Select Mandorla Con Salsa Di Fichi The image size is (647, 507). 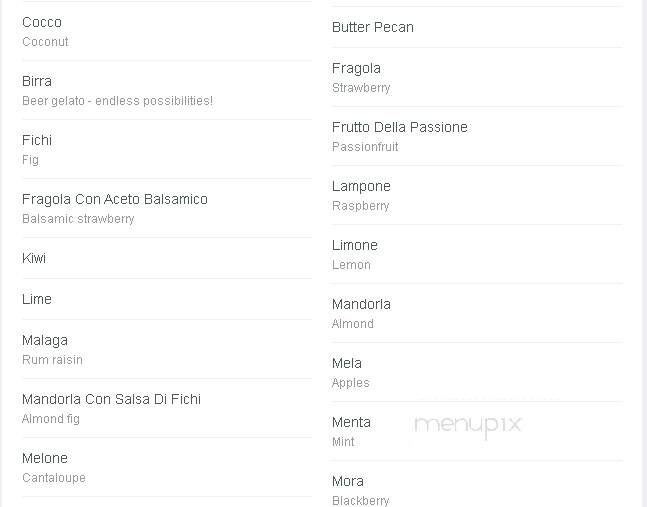pyautogui.click(x=167, y=408)
